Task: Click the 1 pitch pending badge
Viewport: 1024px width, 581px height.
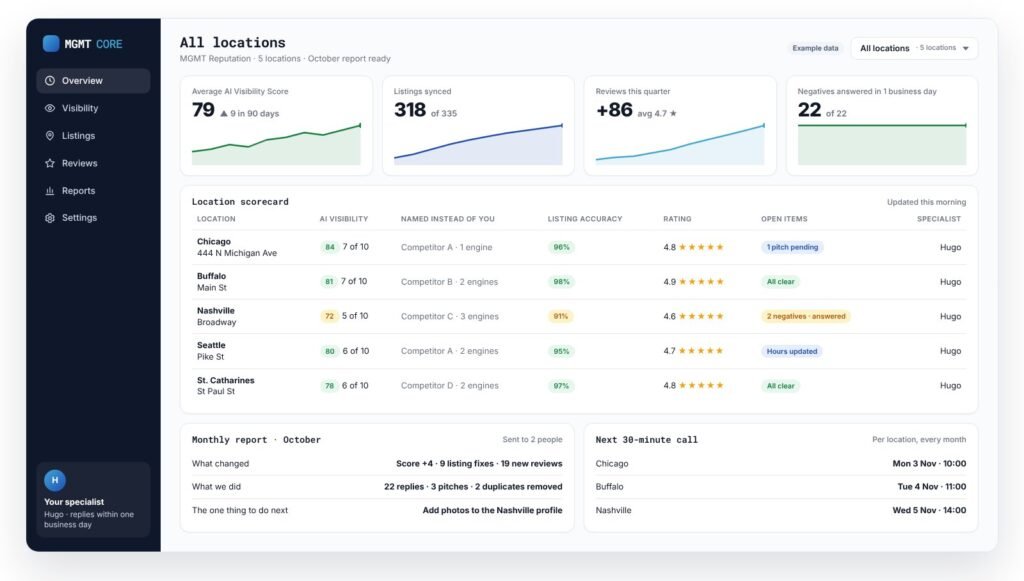Action: tap(792, 247)
